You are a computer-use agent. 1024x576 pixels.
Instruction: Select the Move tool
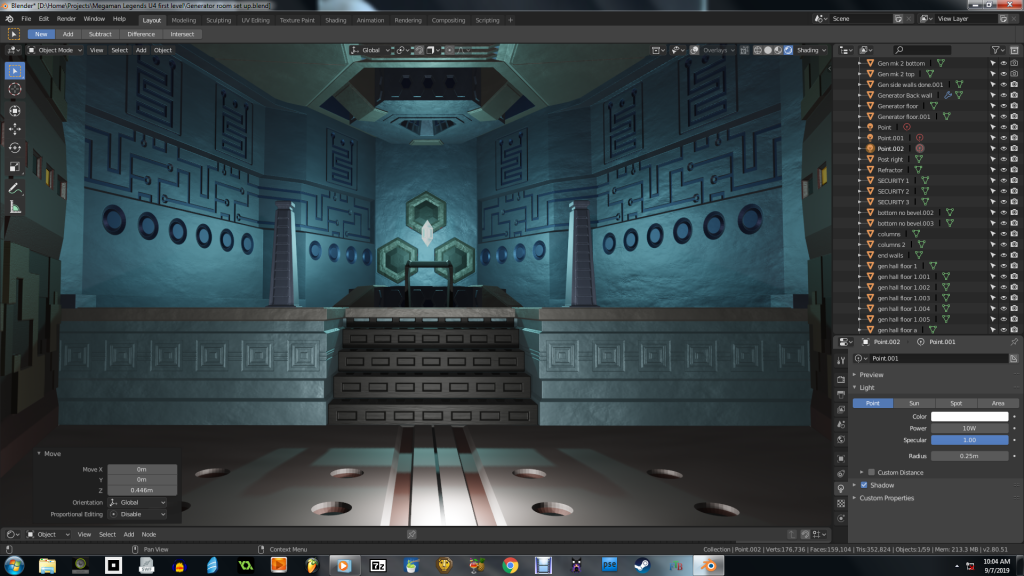coord(14,129)
